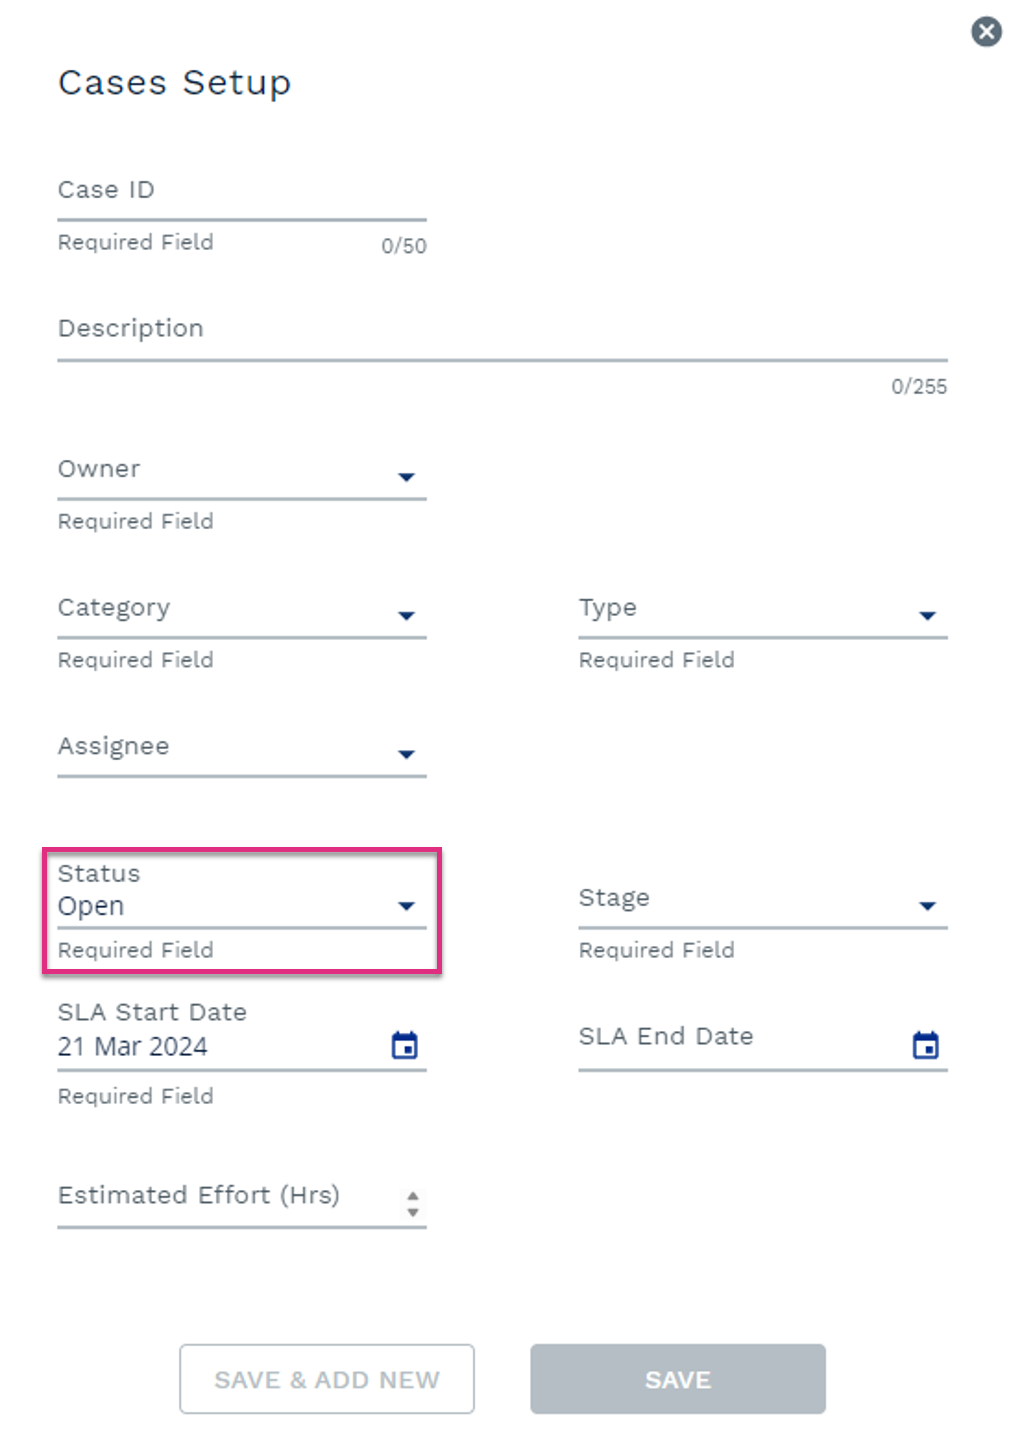Expand the Category dropdown
1022x1440 pixels.
tap(406, 616)
